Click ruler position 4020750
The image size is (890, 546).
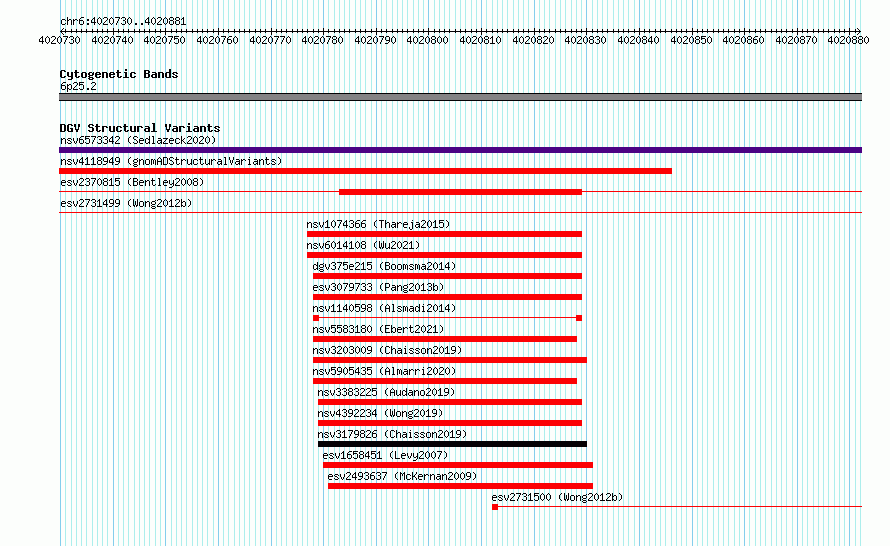[x=165, y=40]
